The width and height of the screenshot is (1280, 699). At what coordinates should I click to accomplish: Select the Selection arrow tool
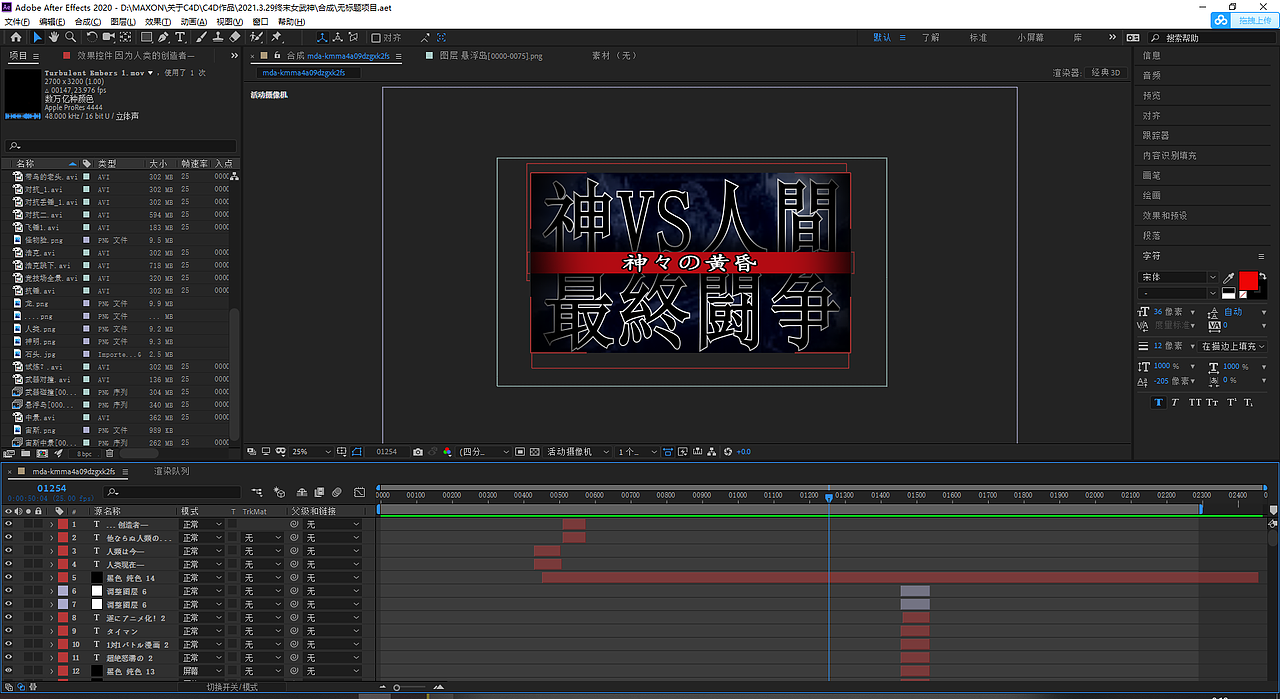(37, 37)
